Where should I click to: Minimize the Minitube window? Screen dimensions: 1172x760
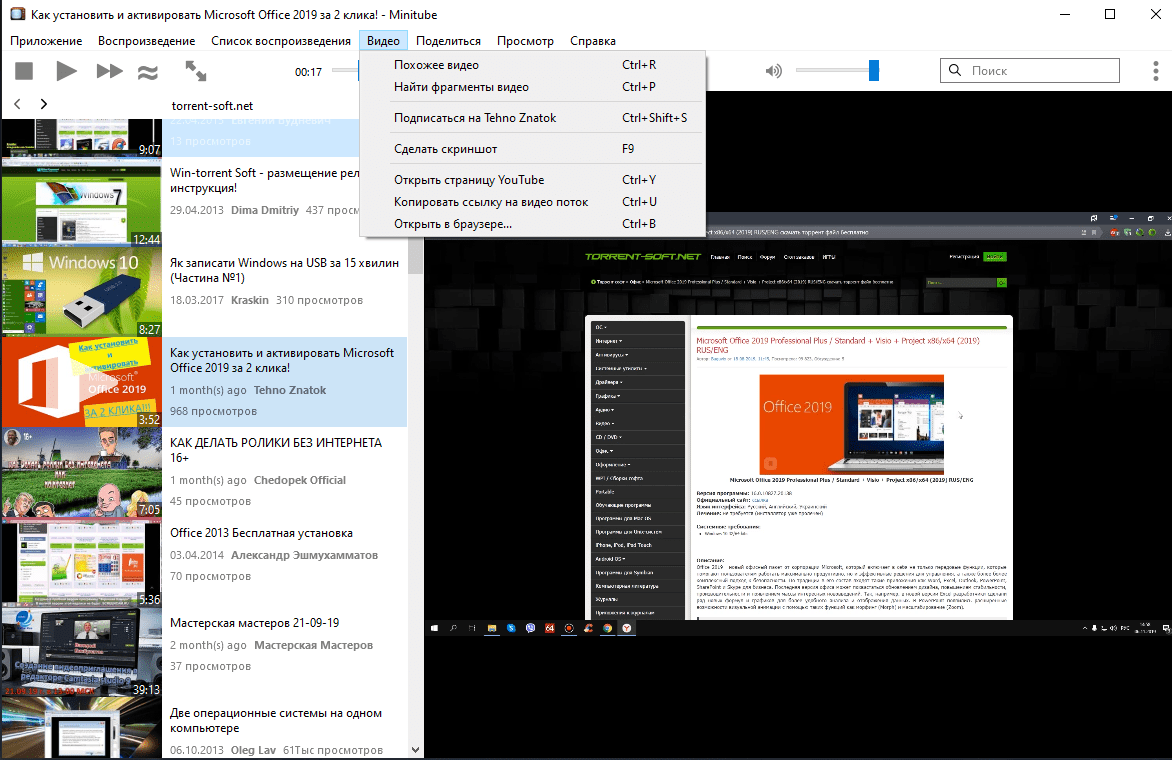point(1065,14)
